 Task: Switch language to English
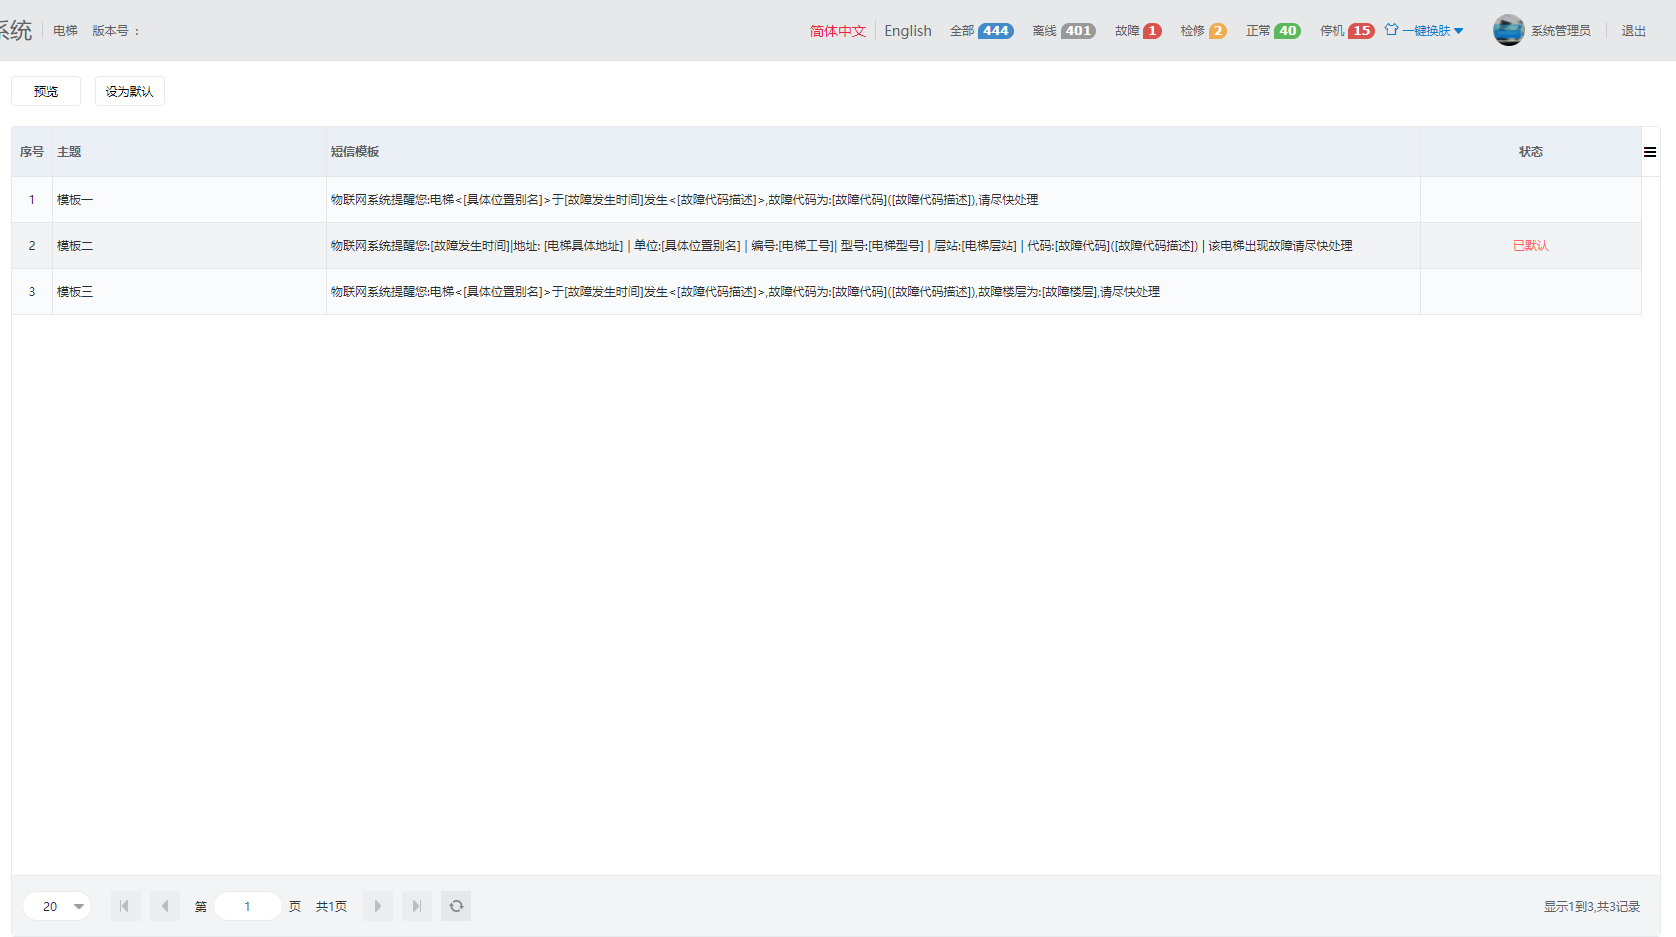pyautogui.click(x=908, y=31)
